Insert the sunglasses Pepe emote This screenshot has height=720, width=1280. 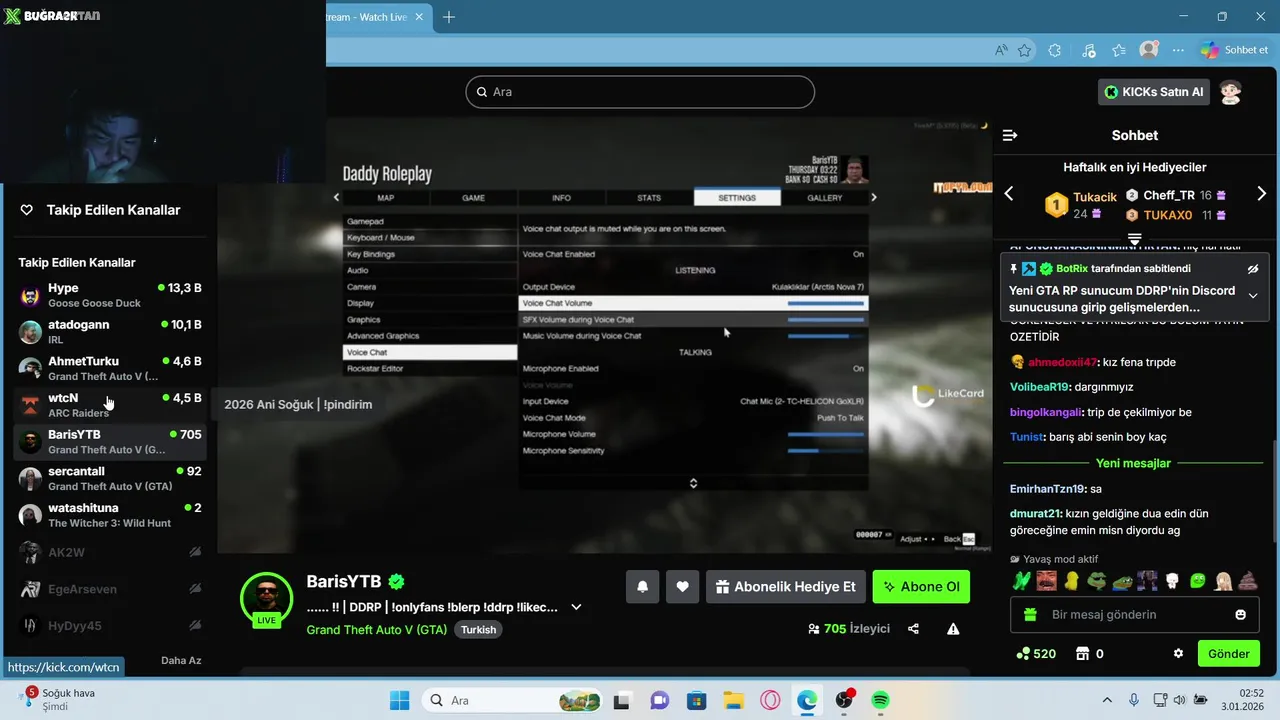point(1097,581)
